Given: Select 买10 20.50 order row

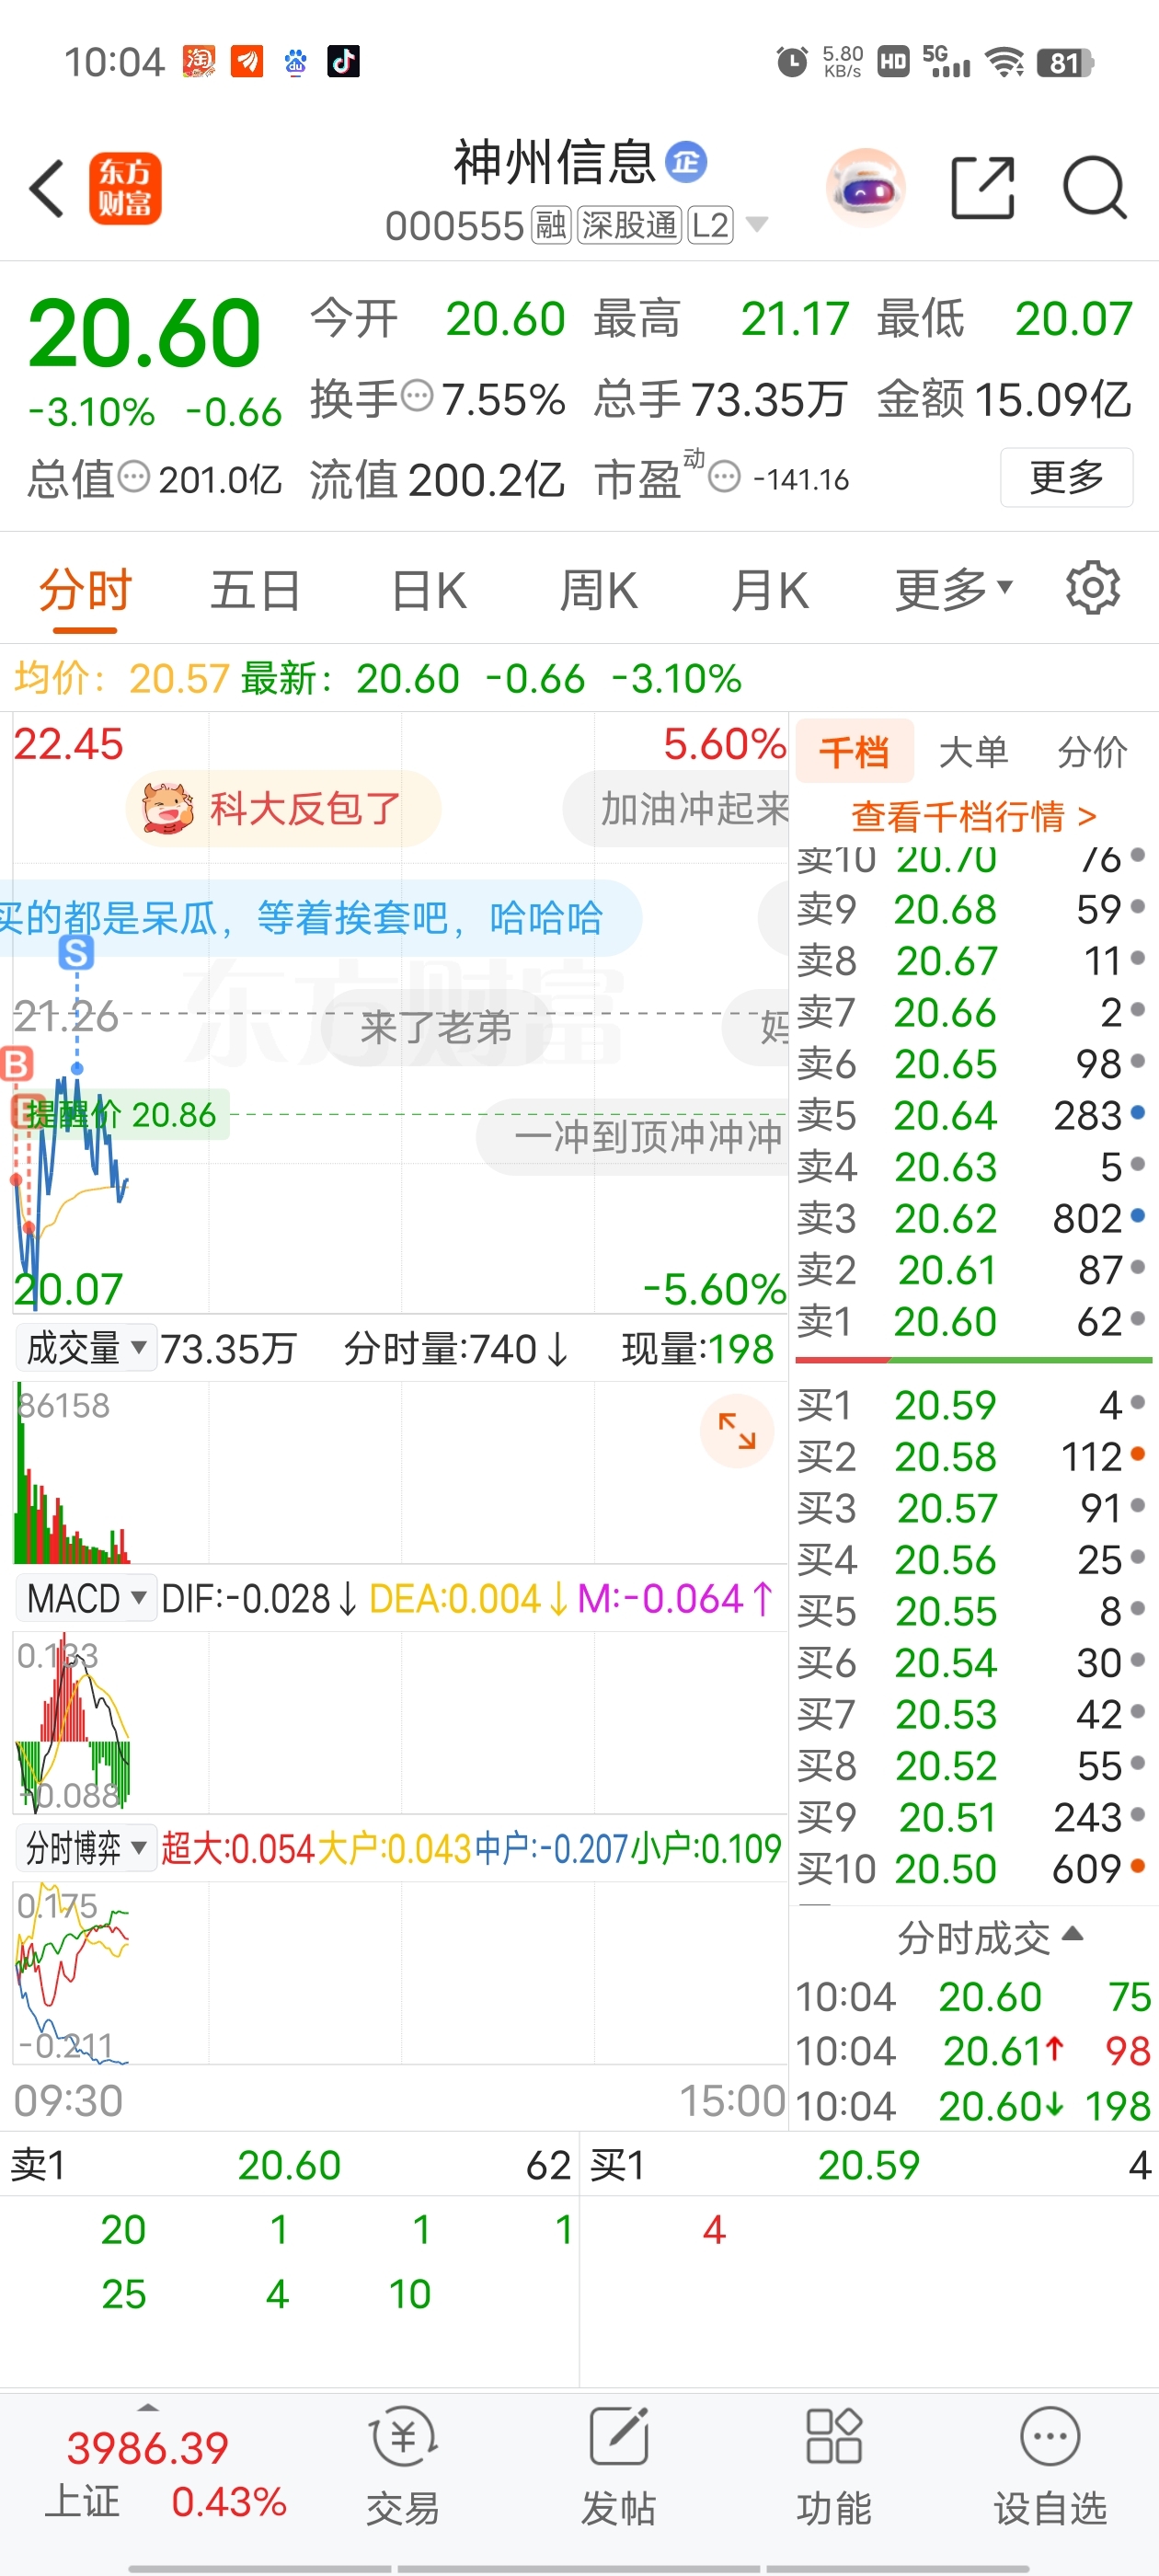Looking at the screenshot, I should pyautogui.click(x=973, y=1868).
